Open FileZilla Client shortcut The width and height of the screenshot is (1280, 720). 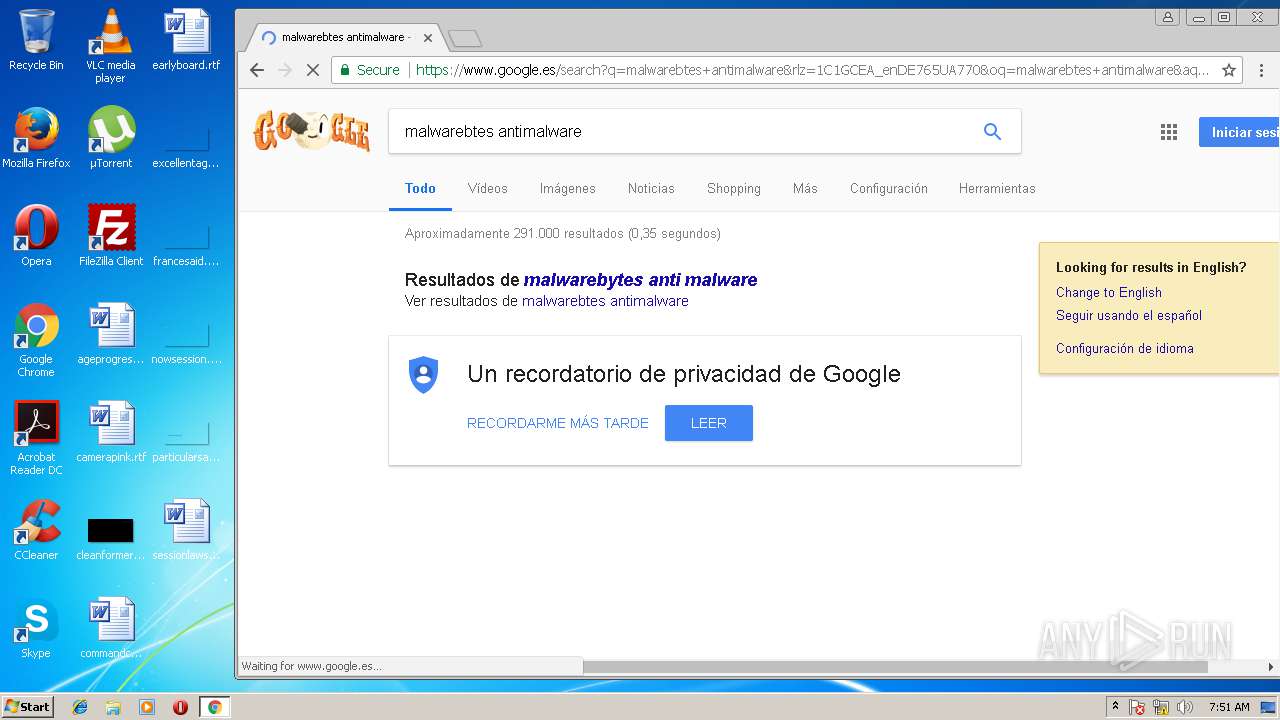click(110, 236)
